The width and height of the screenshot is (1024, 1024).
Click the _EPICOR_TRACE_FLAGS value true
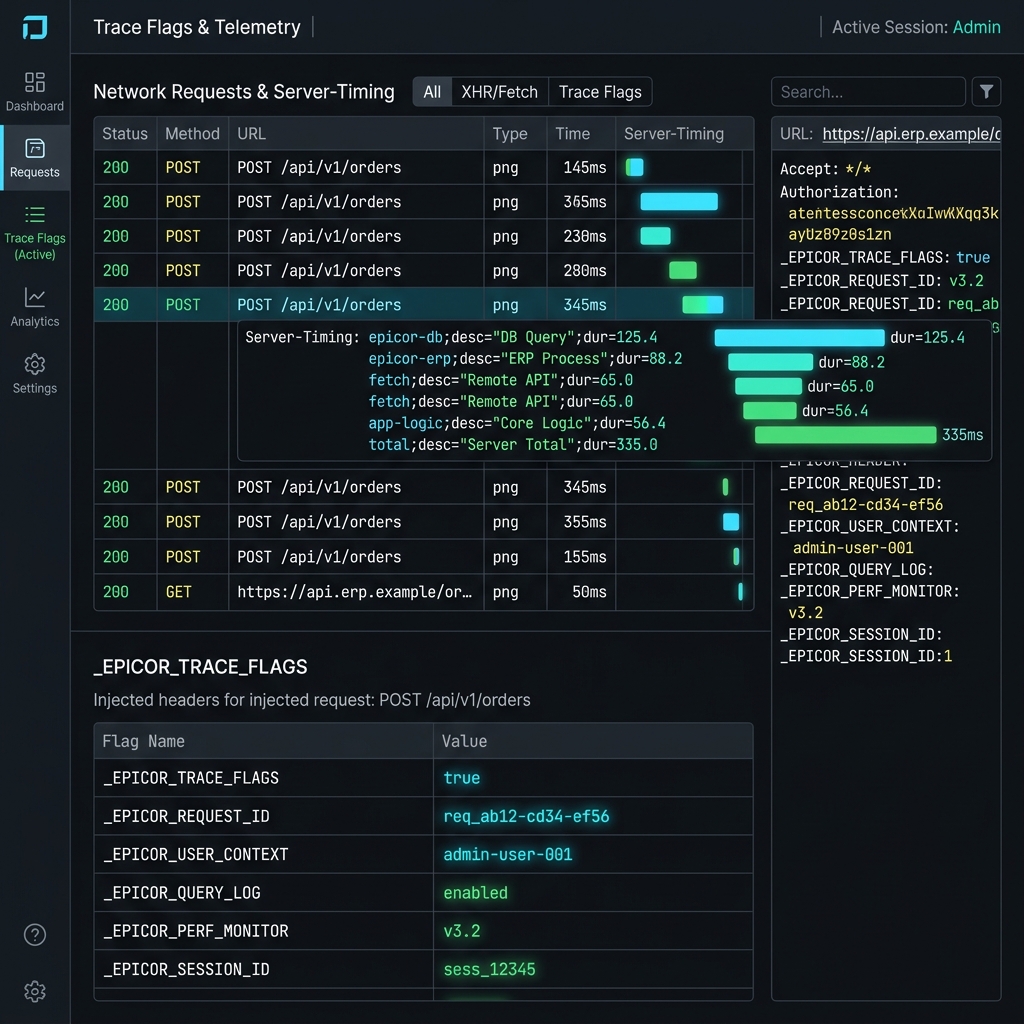tap(462, 778)
